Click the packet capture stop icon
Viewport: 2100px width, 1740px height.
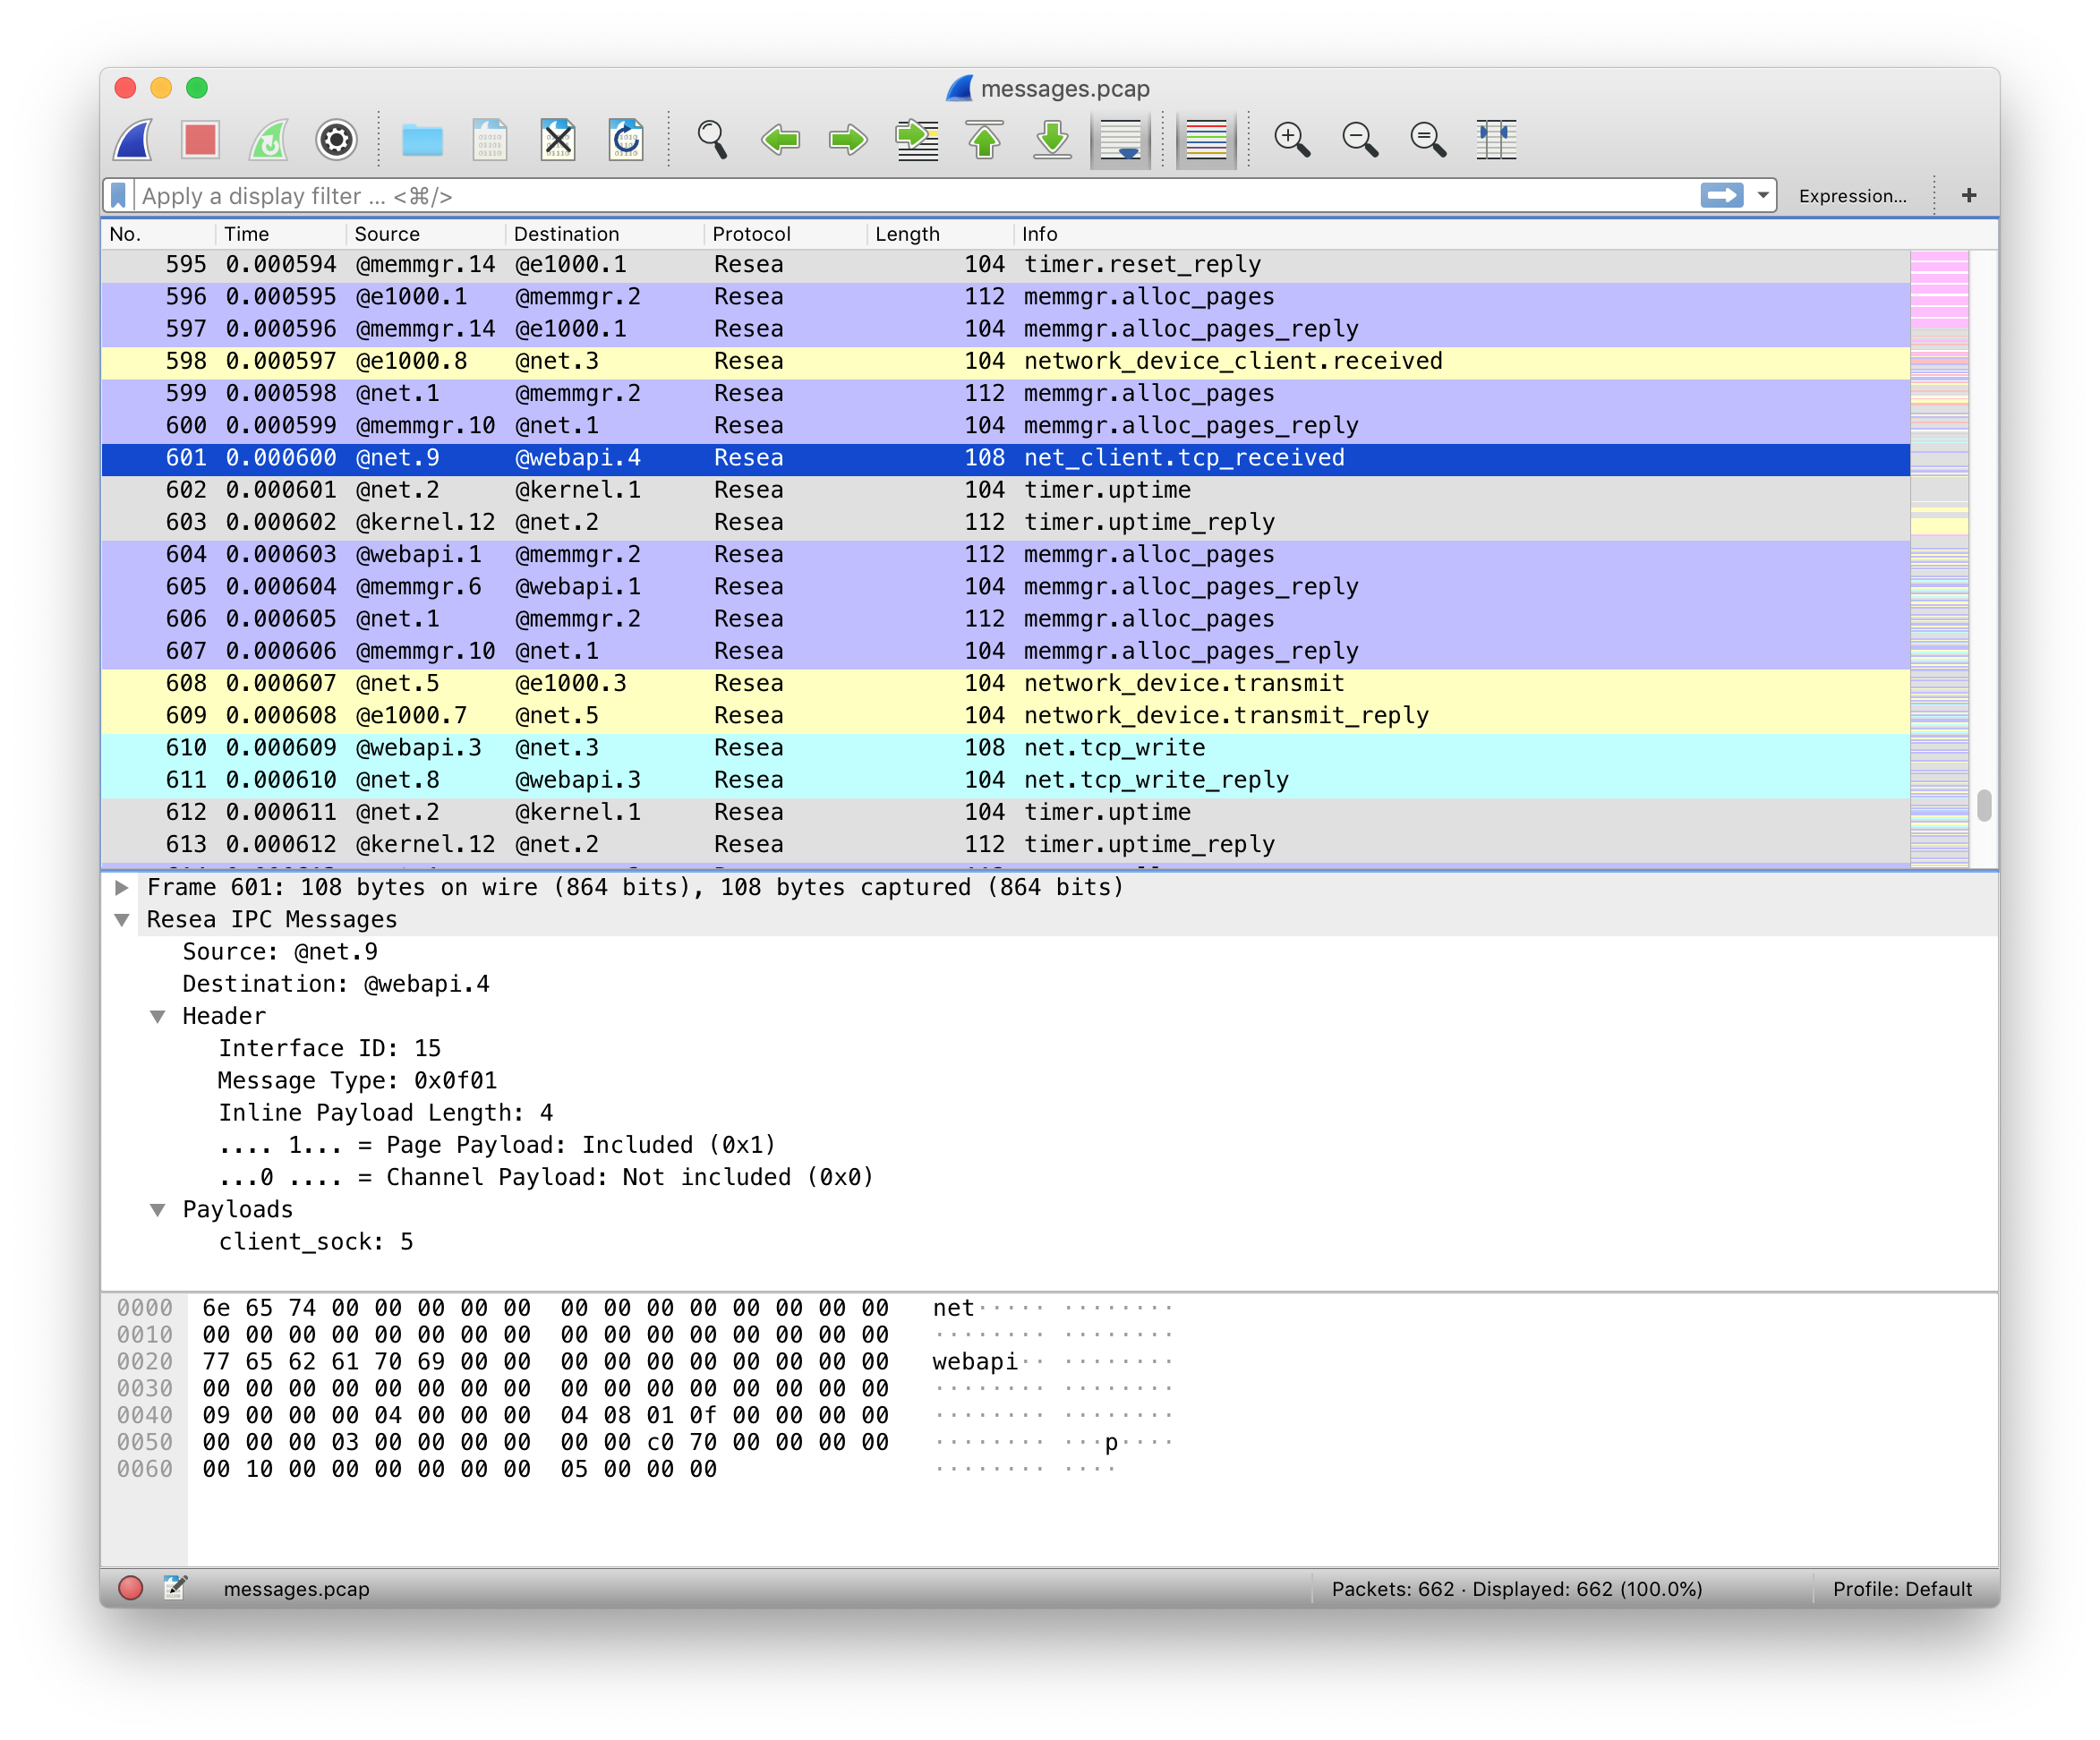tap(201, 140)
